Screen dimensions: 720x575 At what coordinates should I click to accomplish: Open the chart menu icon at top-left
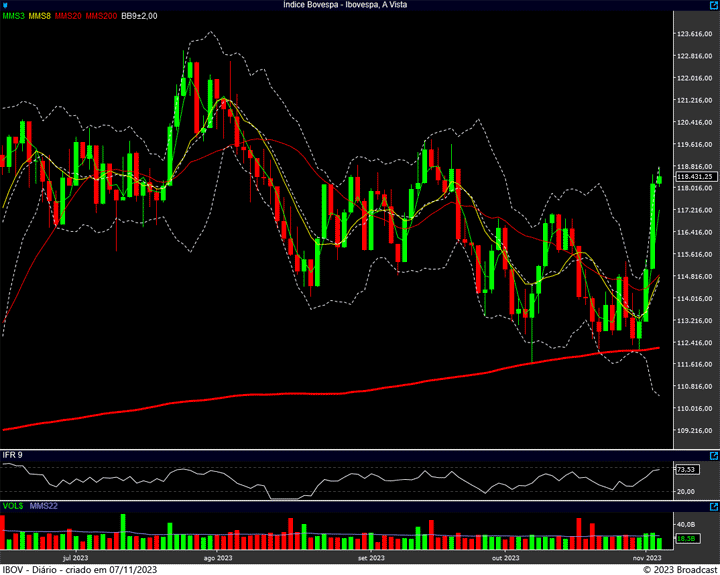click(x=5, y=5)
